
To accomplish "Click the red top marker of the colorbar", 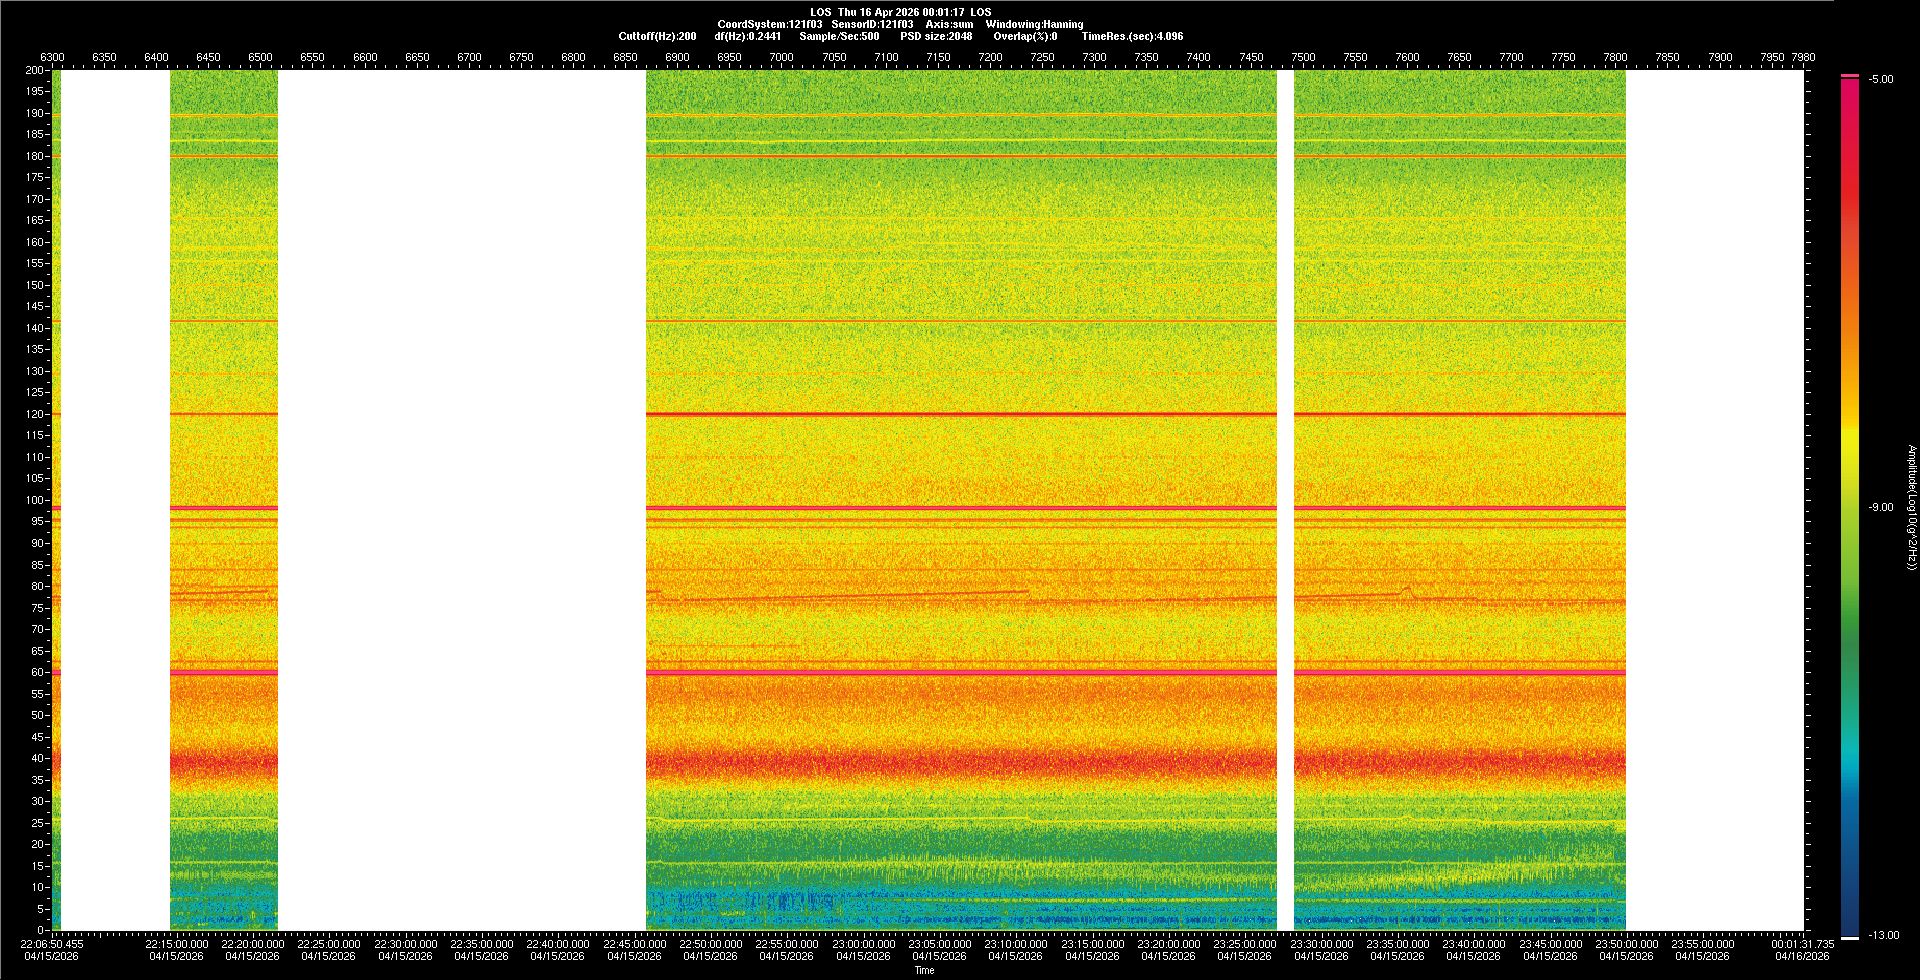I will pyautogui.click(x=1850, y=76).
